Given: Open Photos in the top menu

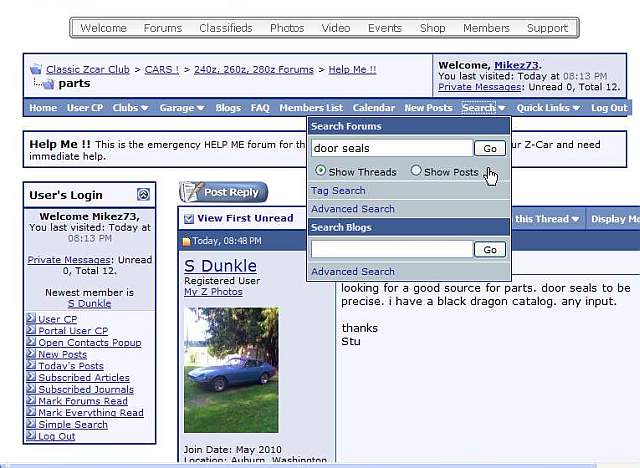Looking at the screenshot, I should click(287, 28).
